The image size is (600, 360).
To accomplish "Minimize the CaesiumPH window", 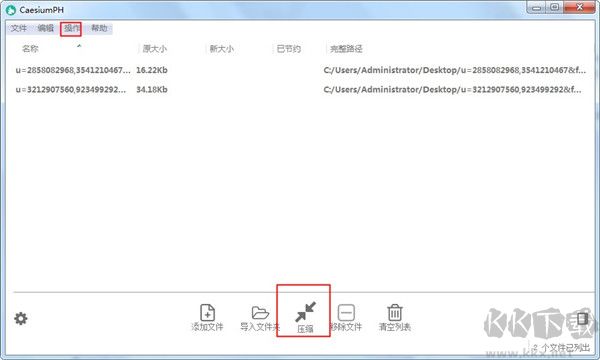I will coord(536,7).
